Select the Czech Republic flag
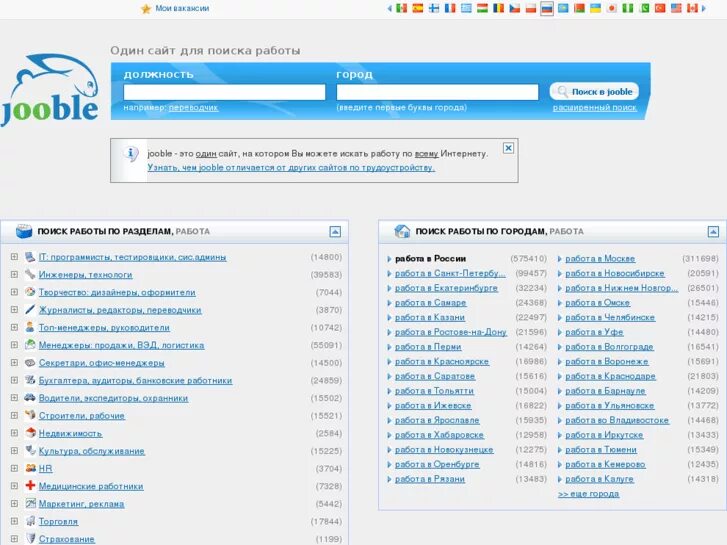This screenshot has height=545, width=727. [515, 8]
